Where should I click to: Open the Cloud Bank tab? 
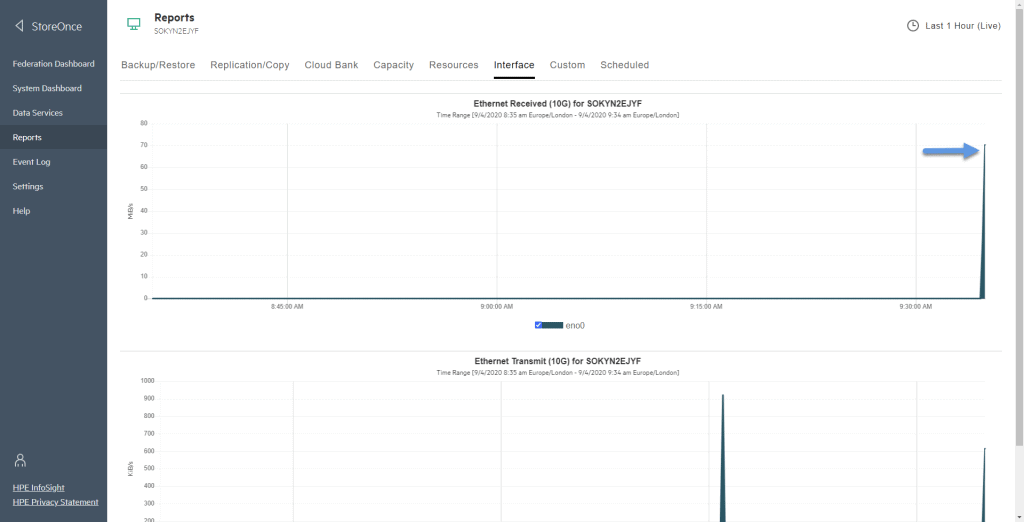[331, 65]
